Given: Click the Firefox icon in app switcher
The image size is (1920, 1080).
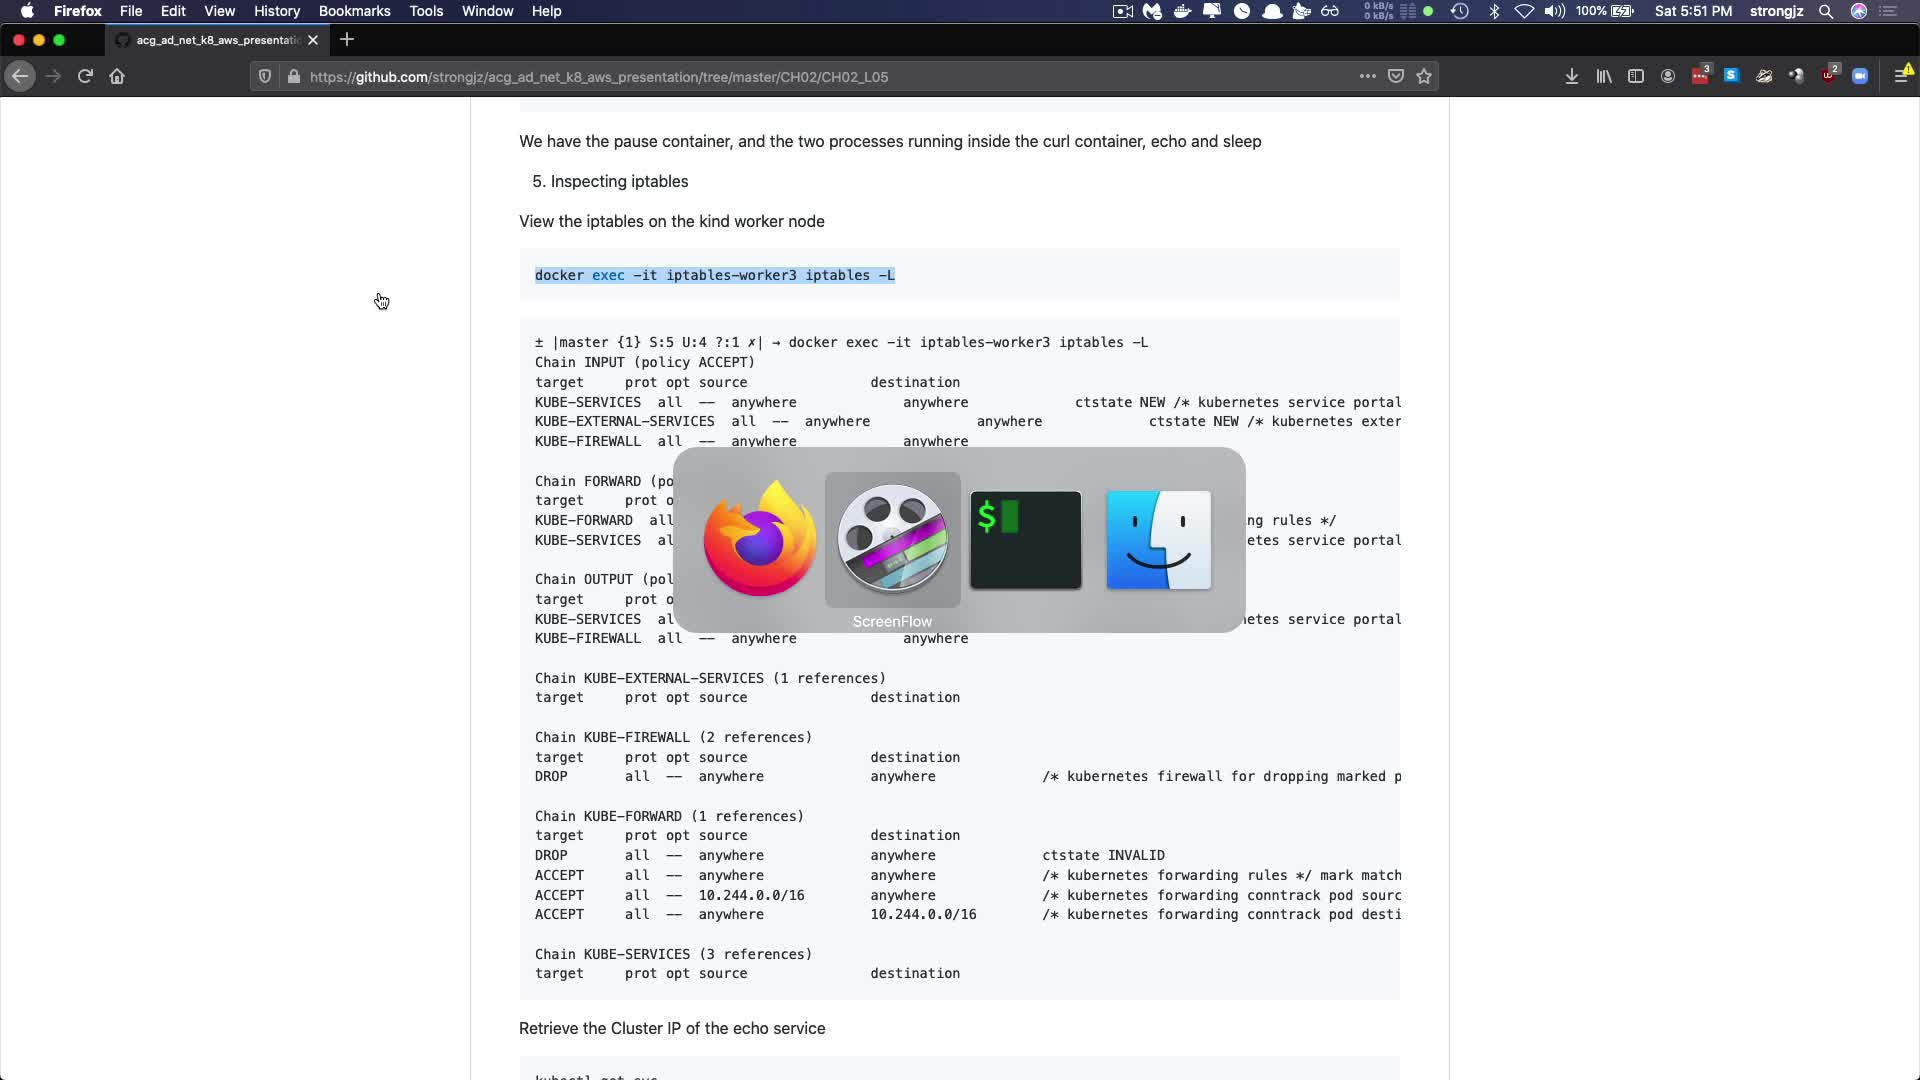Looking at the screenshot, I should coord(759,539).
